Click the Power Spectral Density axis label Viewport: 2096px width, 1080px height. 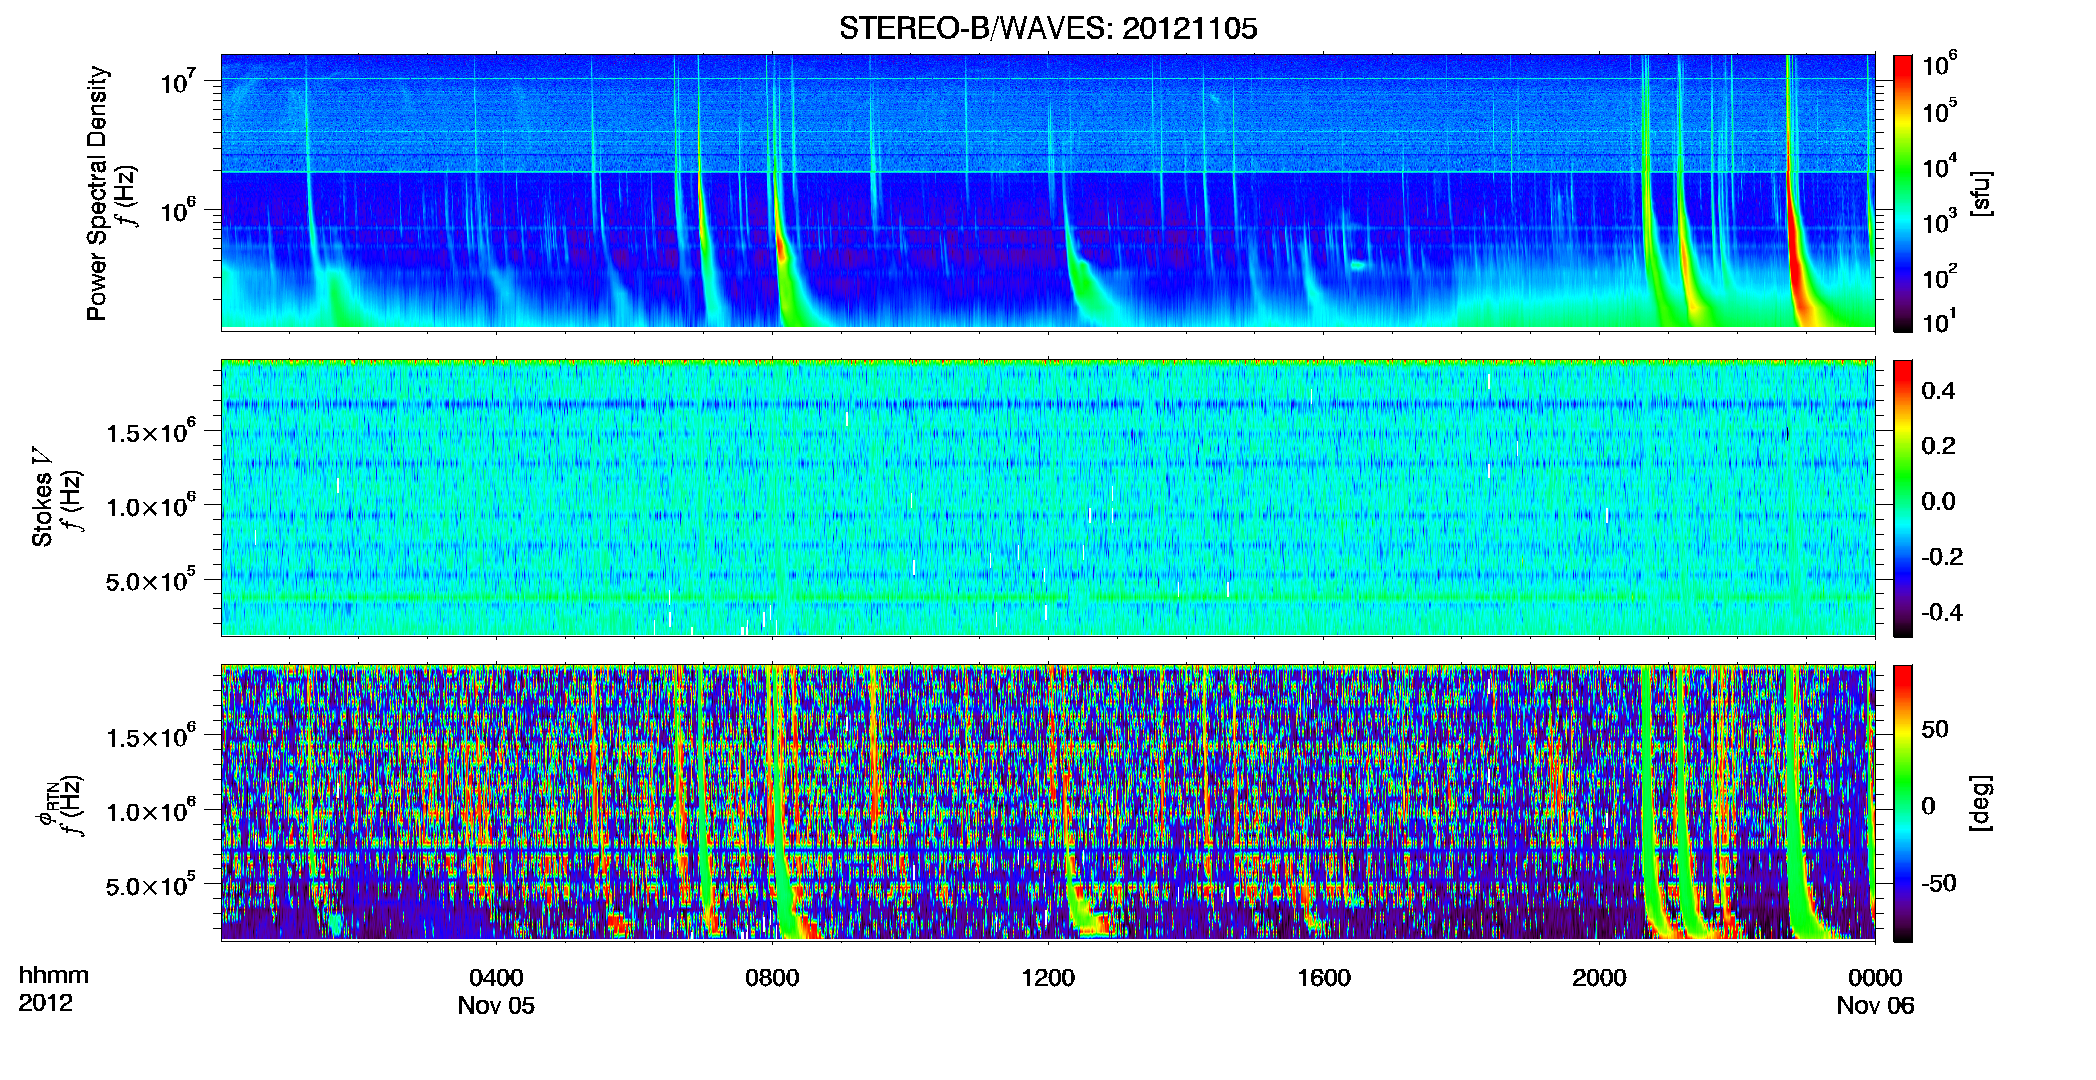(97, 193)
